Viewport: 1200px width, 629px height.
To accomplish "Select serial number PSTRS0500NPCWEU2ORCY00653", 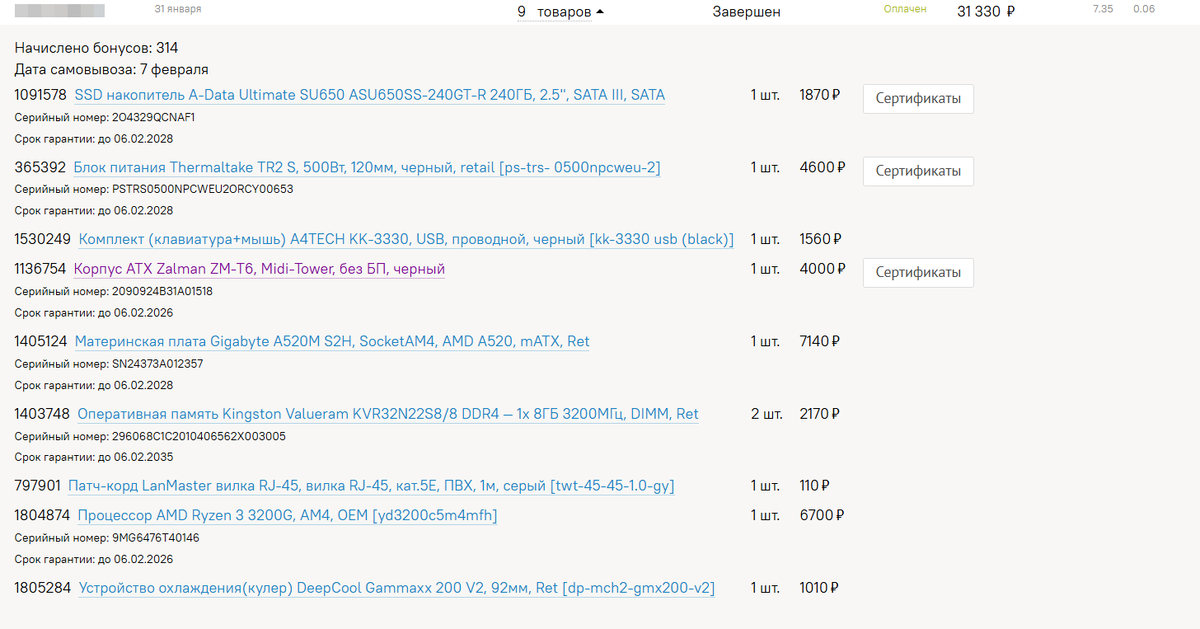I will tap(203, 189).
